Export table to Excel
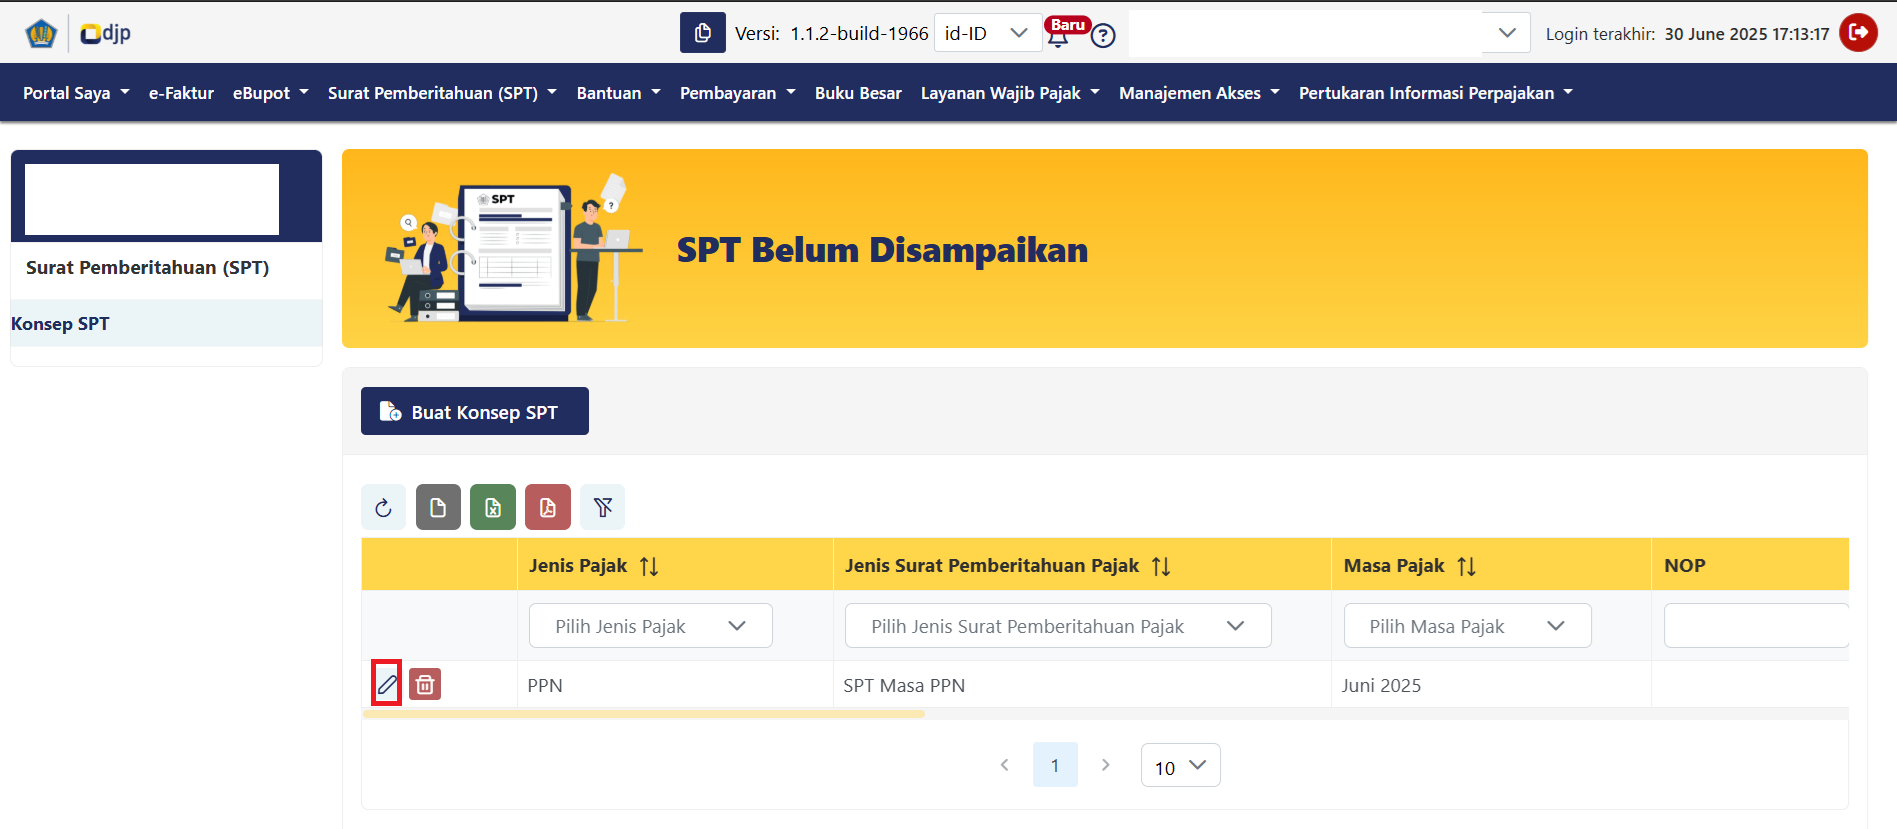 tap(493, 507)
